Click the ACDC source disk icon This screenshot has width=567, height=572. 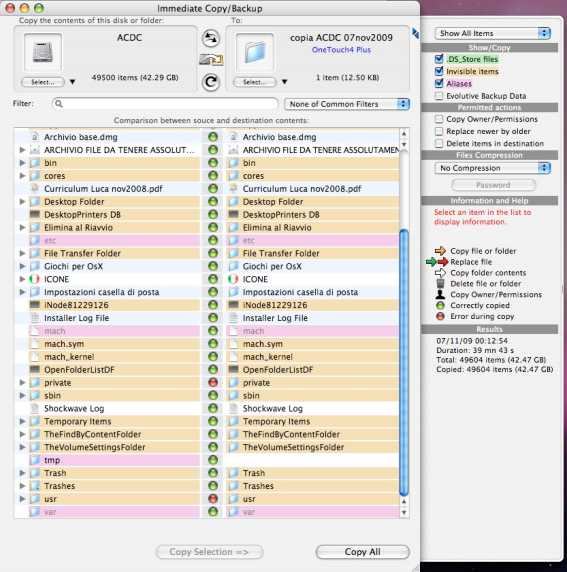(43, 53)
